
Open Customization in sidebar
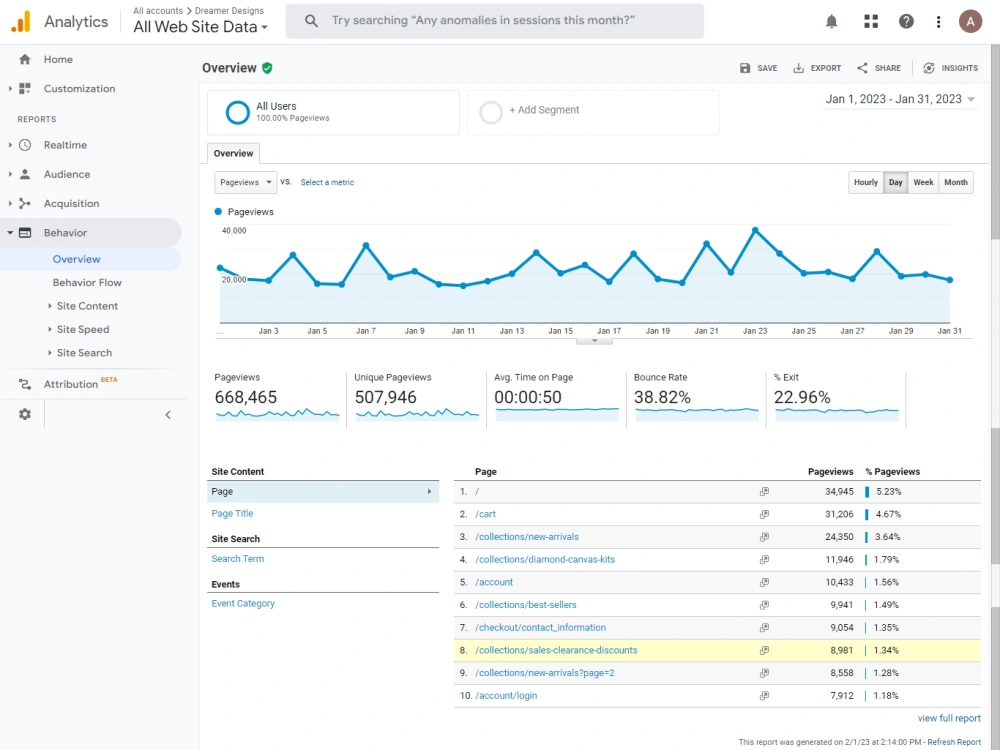click(79, 89)
